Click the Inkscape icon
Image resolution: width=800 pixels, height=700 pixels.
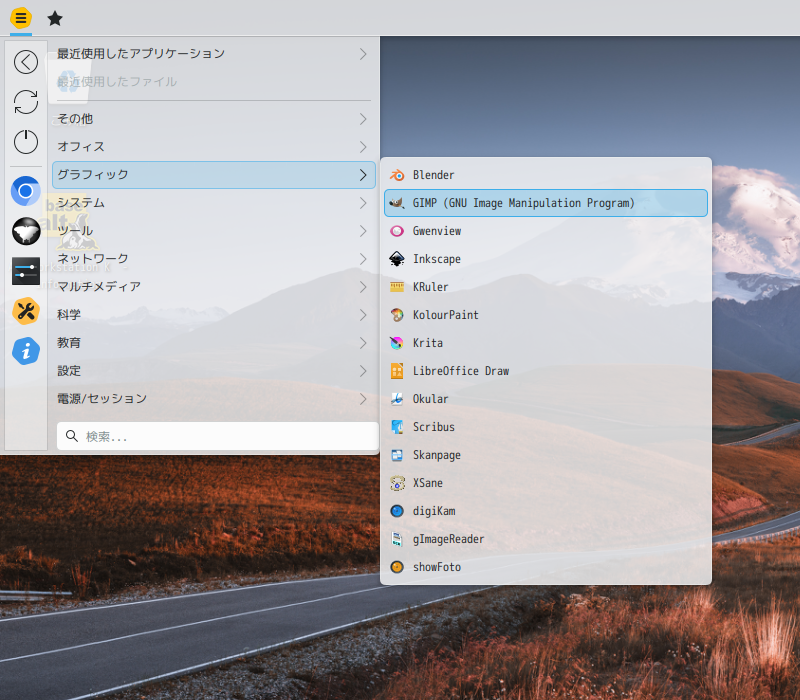click(397, 259)
